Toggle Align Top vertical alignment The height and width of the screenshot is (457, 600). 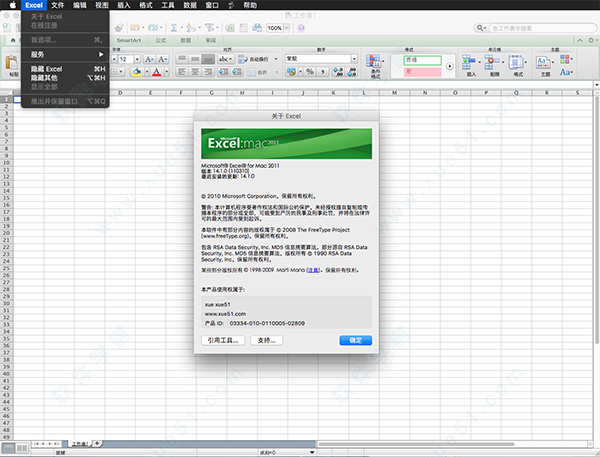coord(182,59)
